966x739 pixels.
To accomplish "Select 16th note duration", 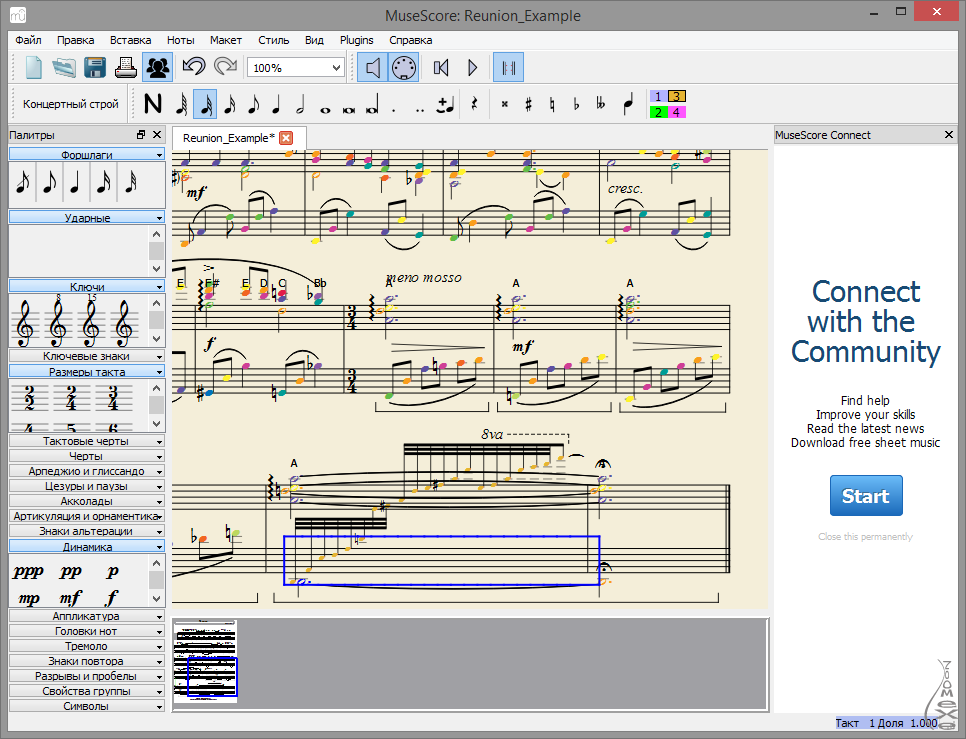I will [229, 104].
